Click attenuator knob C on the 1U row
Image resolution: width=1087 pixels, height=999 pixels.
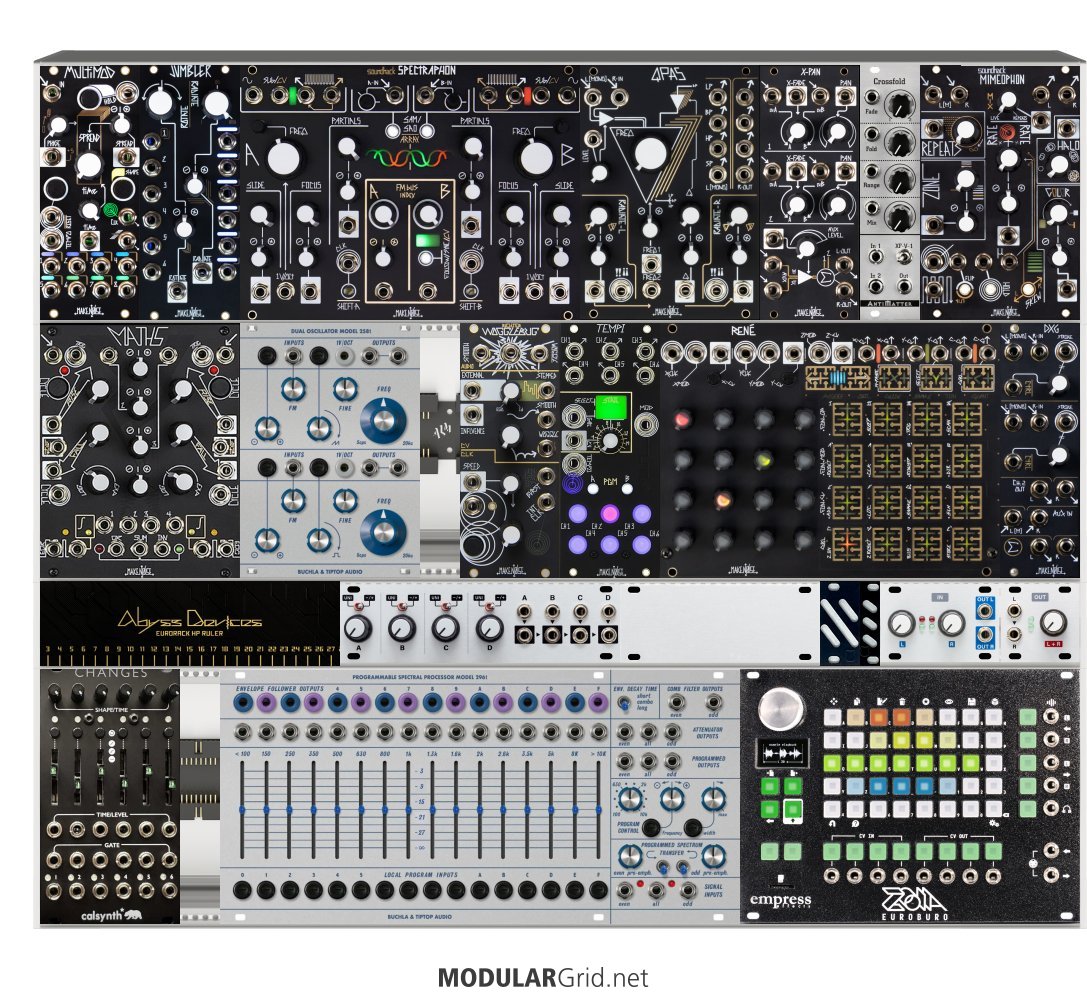pyautogui.click(x=444, y=628)
